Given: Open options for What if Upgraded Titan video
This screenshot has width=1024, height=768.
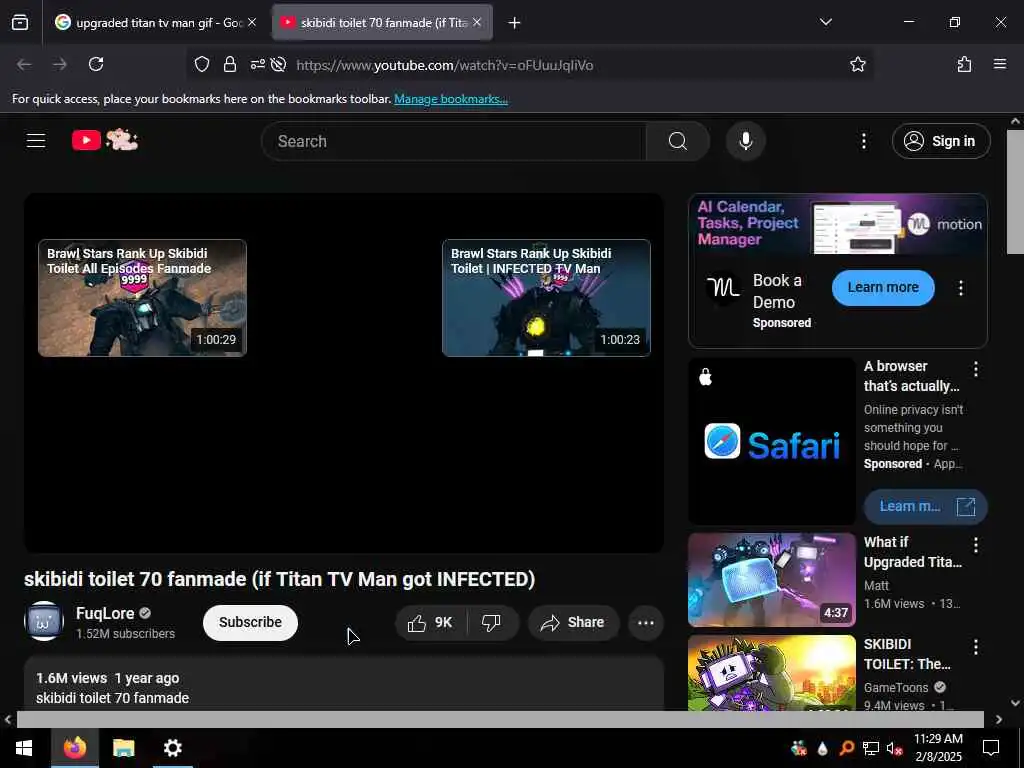Looking at the screenshot, I should coord(976,545).
